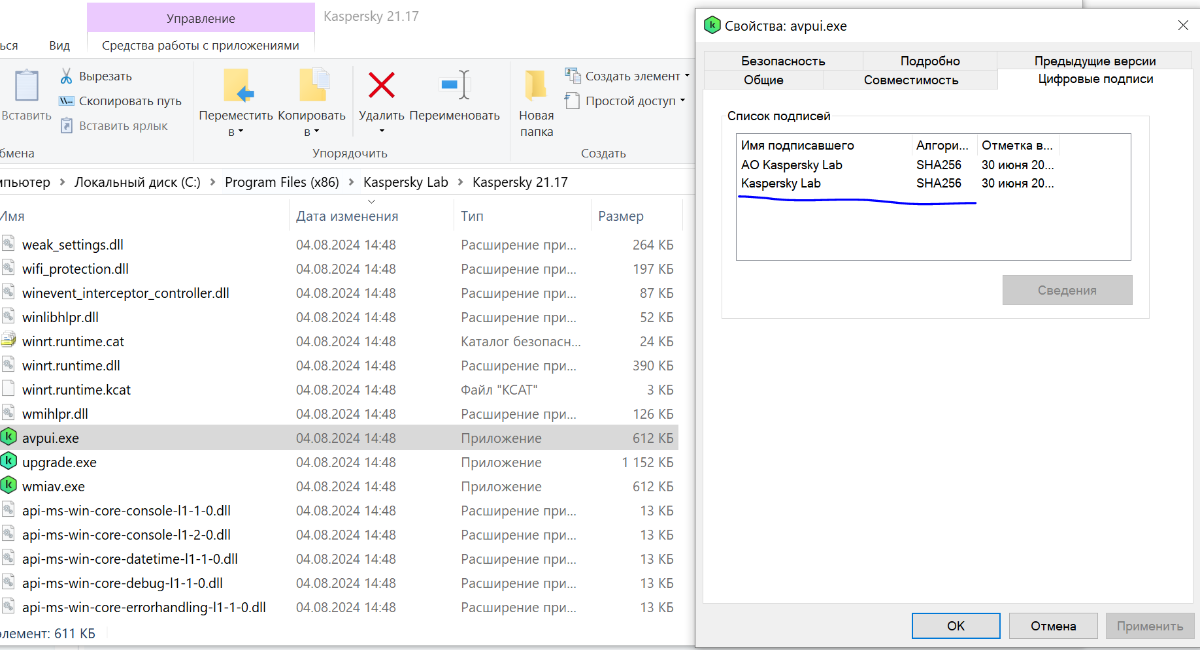Select the wmihlpr.dll file icon
The image size is (1200, 650).
(9, 413)
